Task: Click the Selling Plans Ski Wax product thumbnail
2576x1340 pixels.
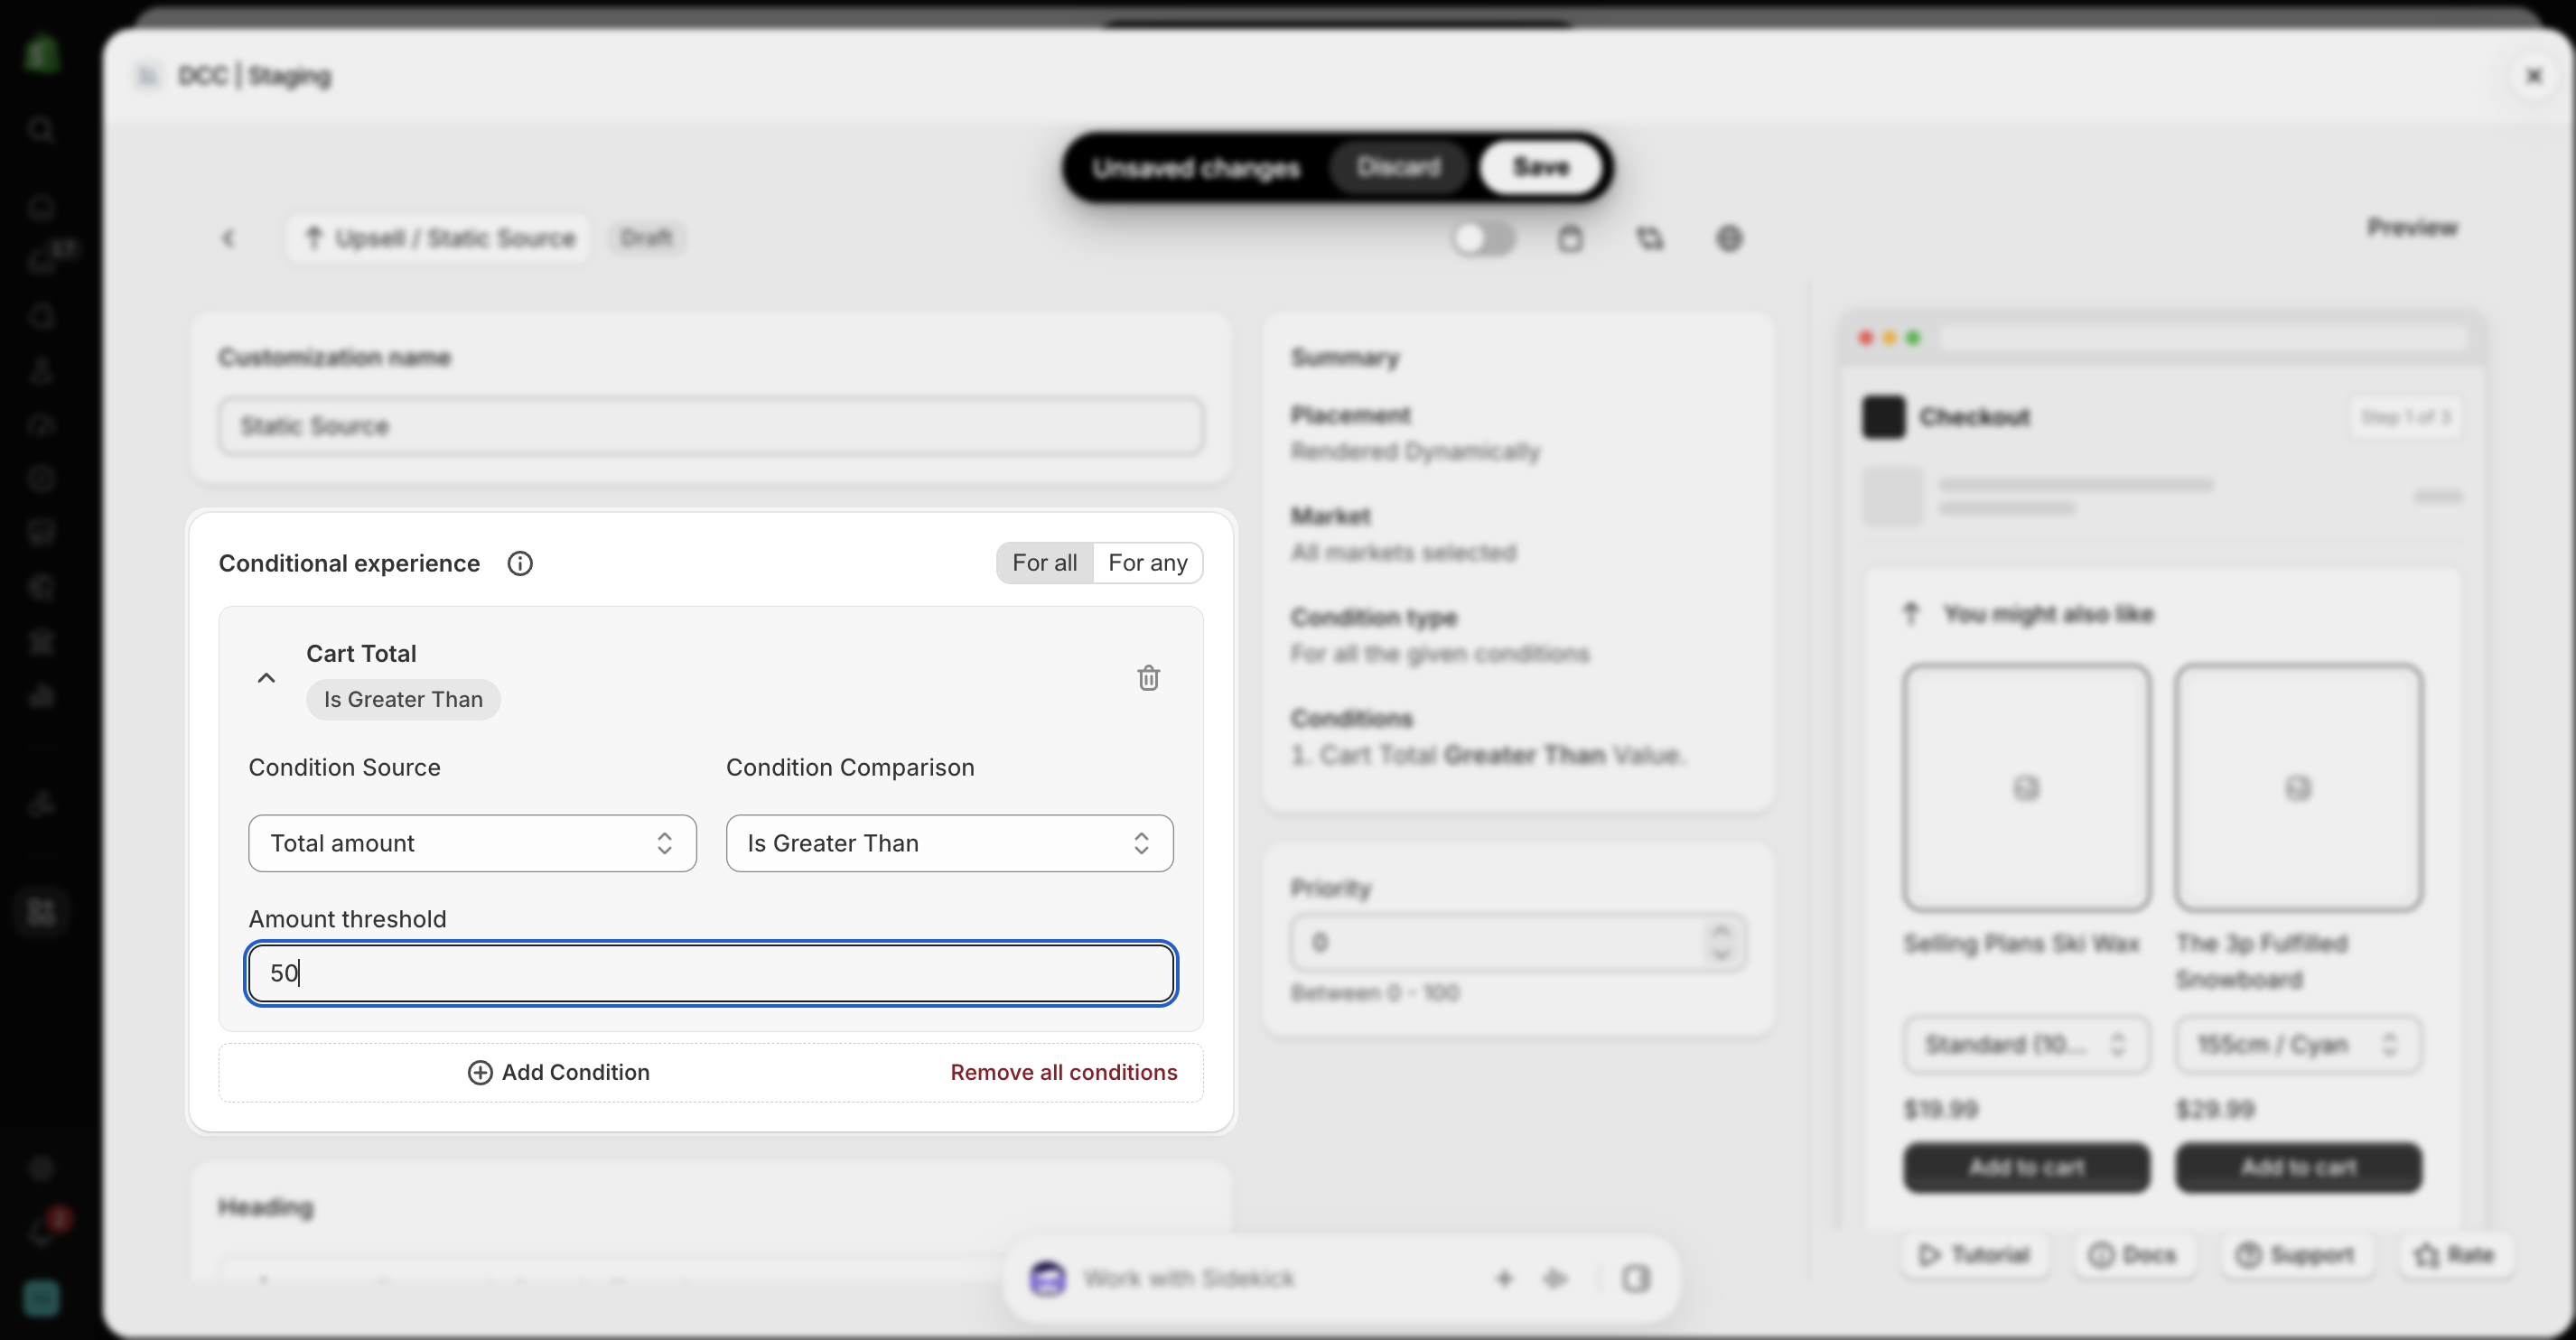Action: pyautogui.click(x=2026, y=787)
